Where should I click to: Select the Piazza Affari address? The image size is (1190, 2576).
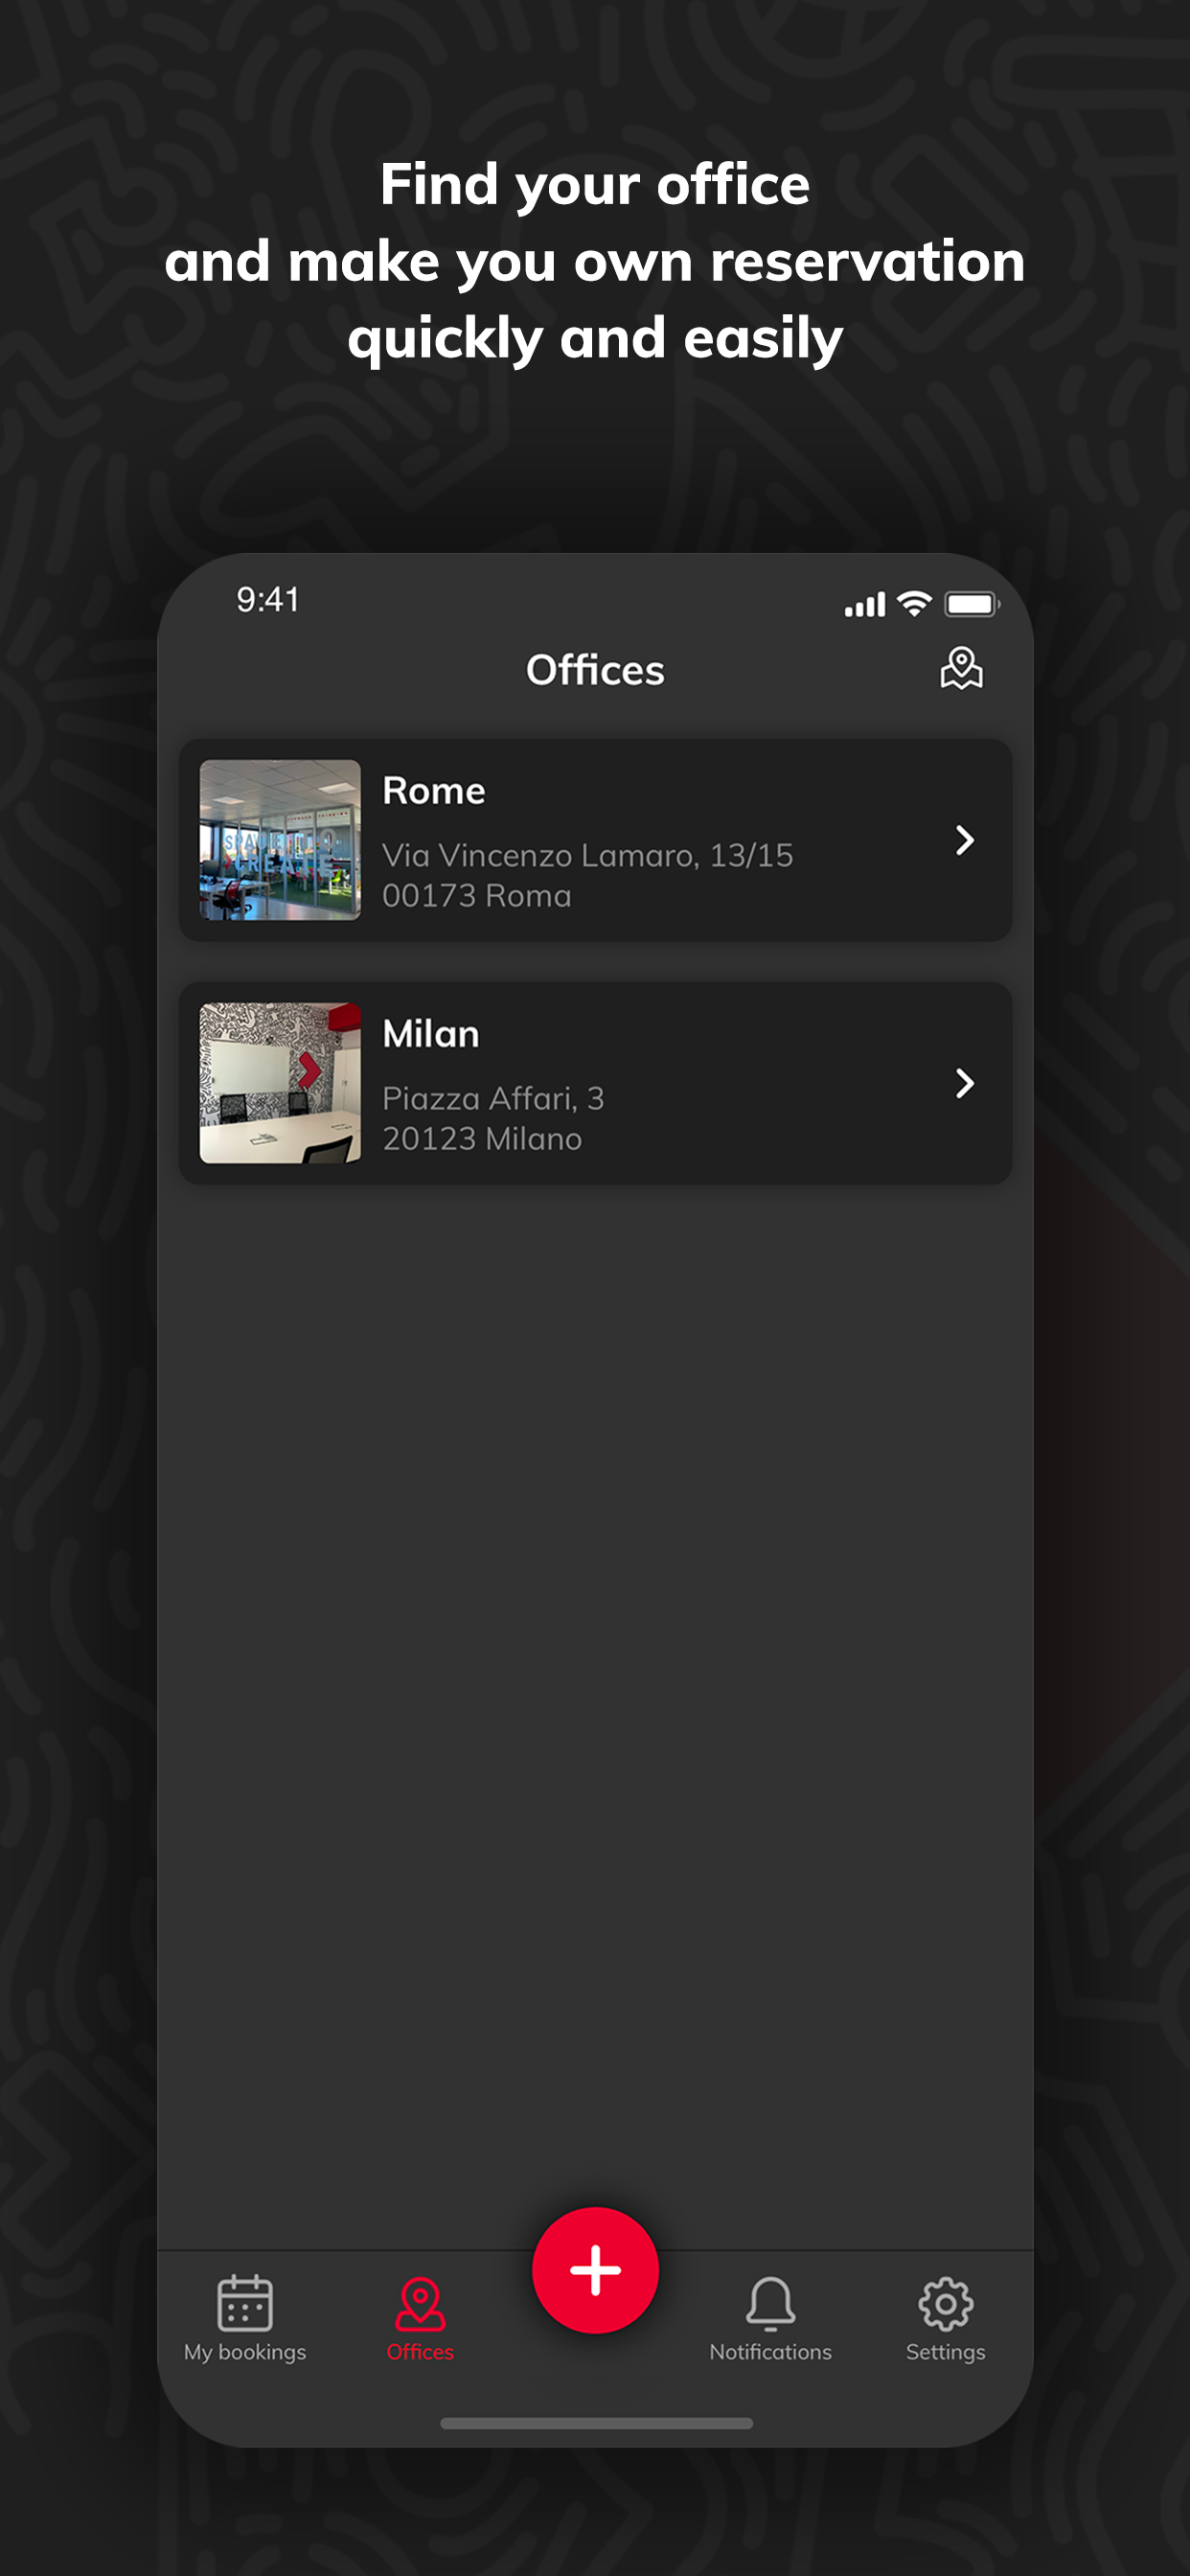493,1118
